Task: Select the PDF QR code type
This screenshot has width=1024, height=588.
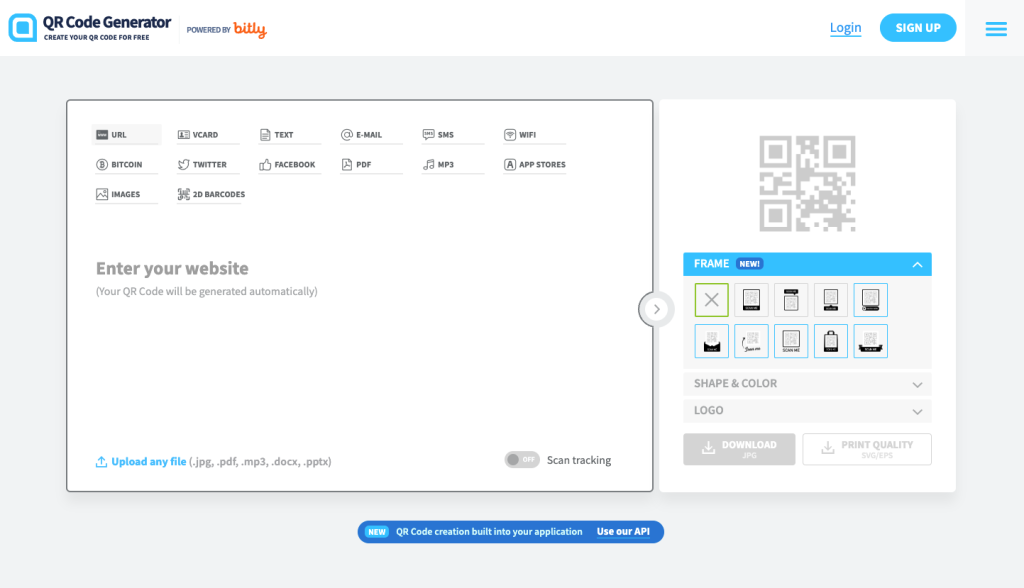Action: (x=367, y=164)
